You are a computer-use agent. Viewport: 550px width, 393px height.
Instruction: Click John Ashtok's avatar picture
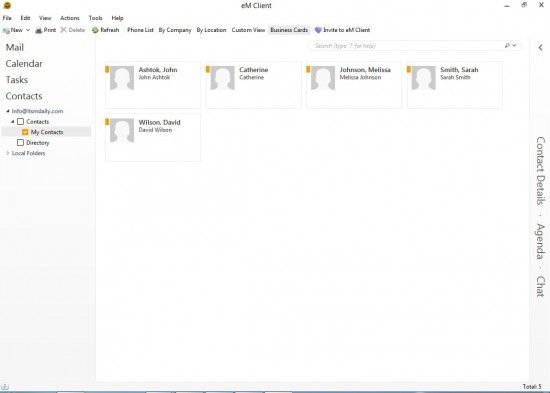tap(122, 78)
